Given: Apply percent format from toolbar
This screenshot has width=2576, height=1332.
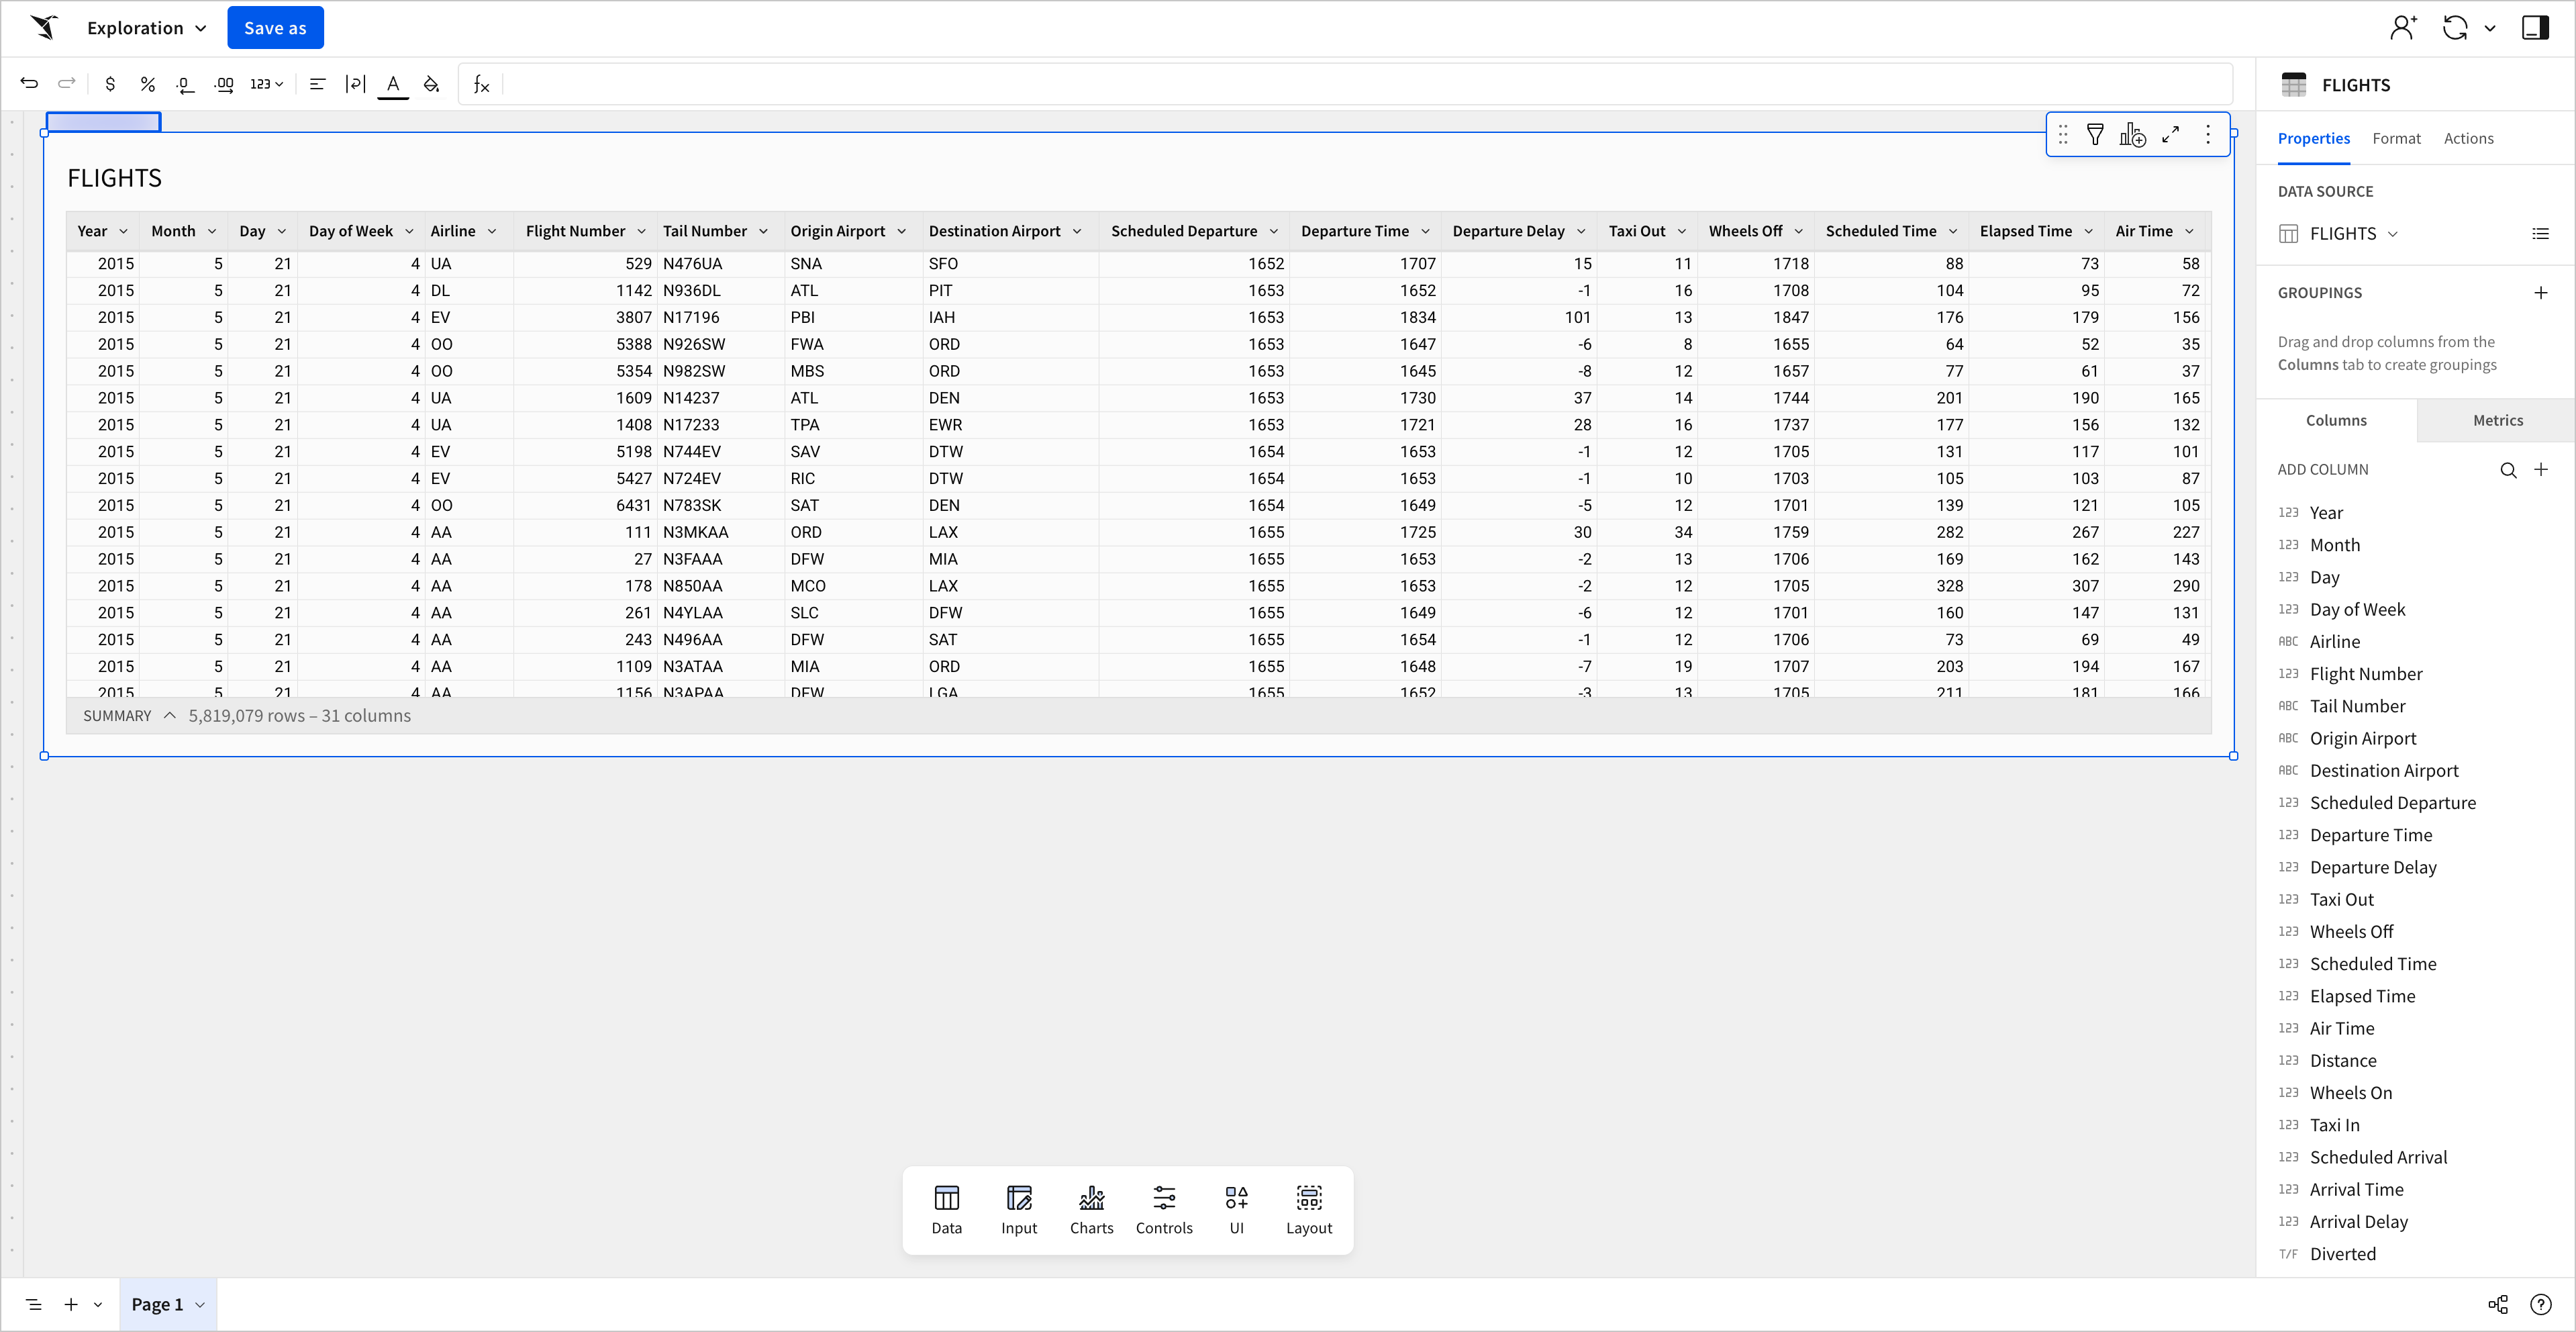Looking at the screenshot, I should (147, 84).
